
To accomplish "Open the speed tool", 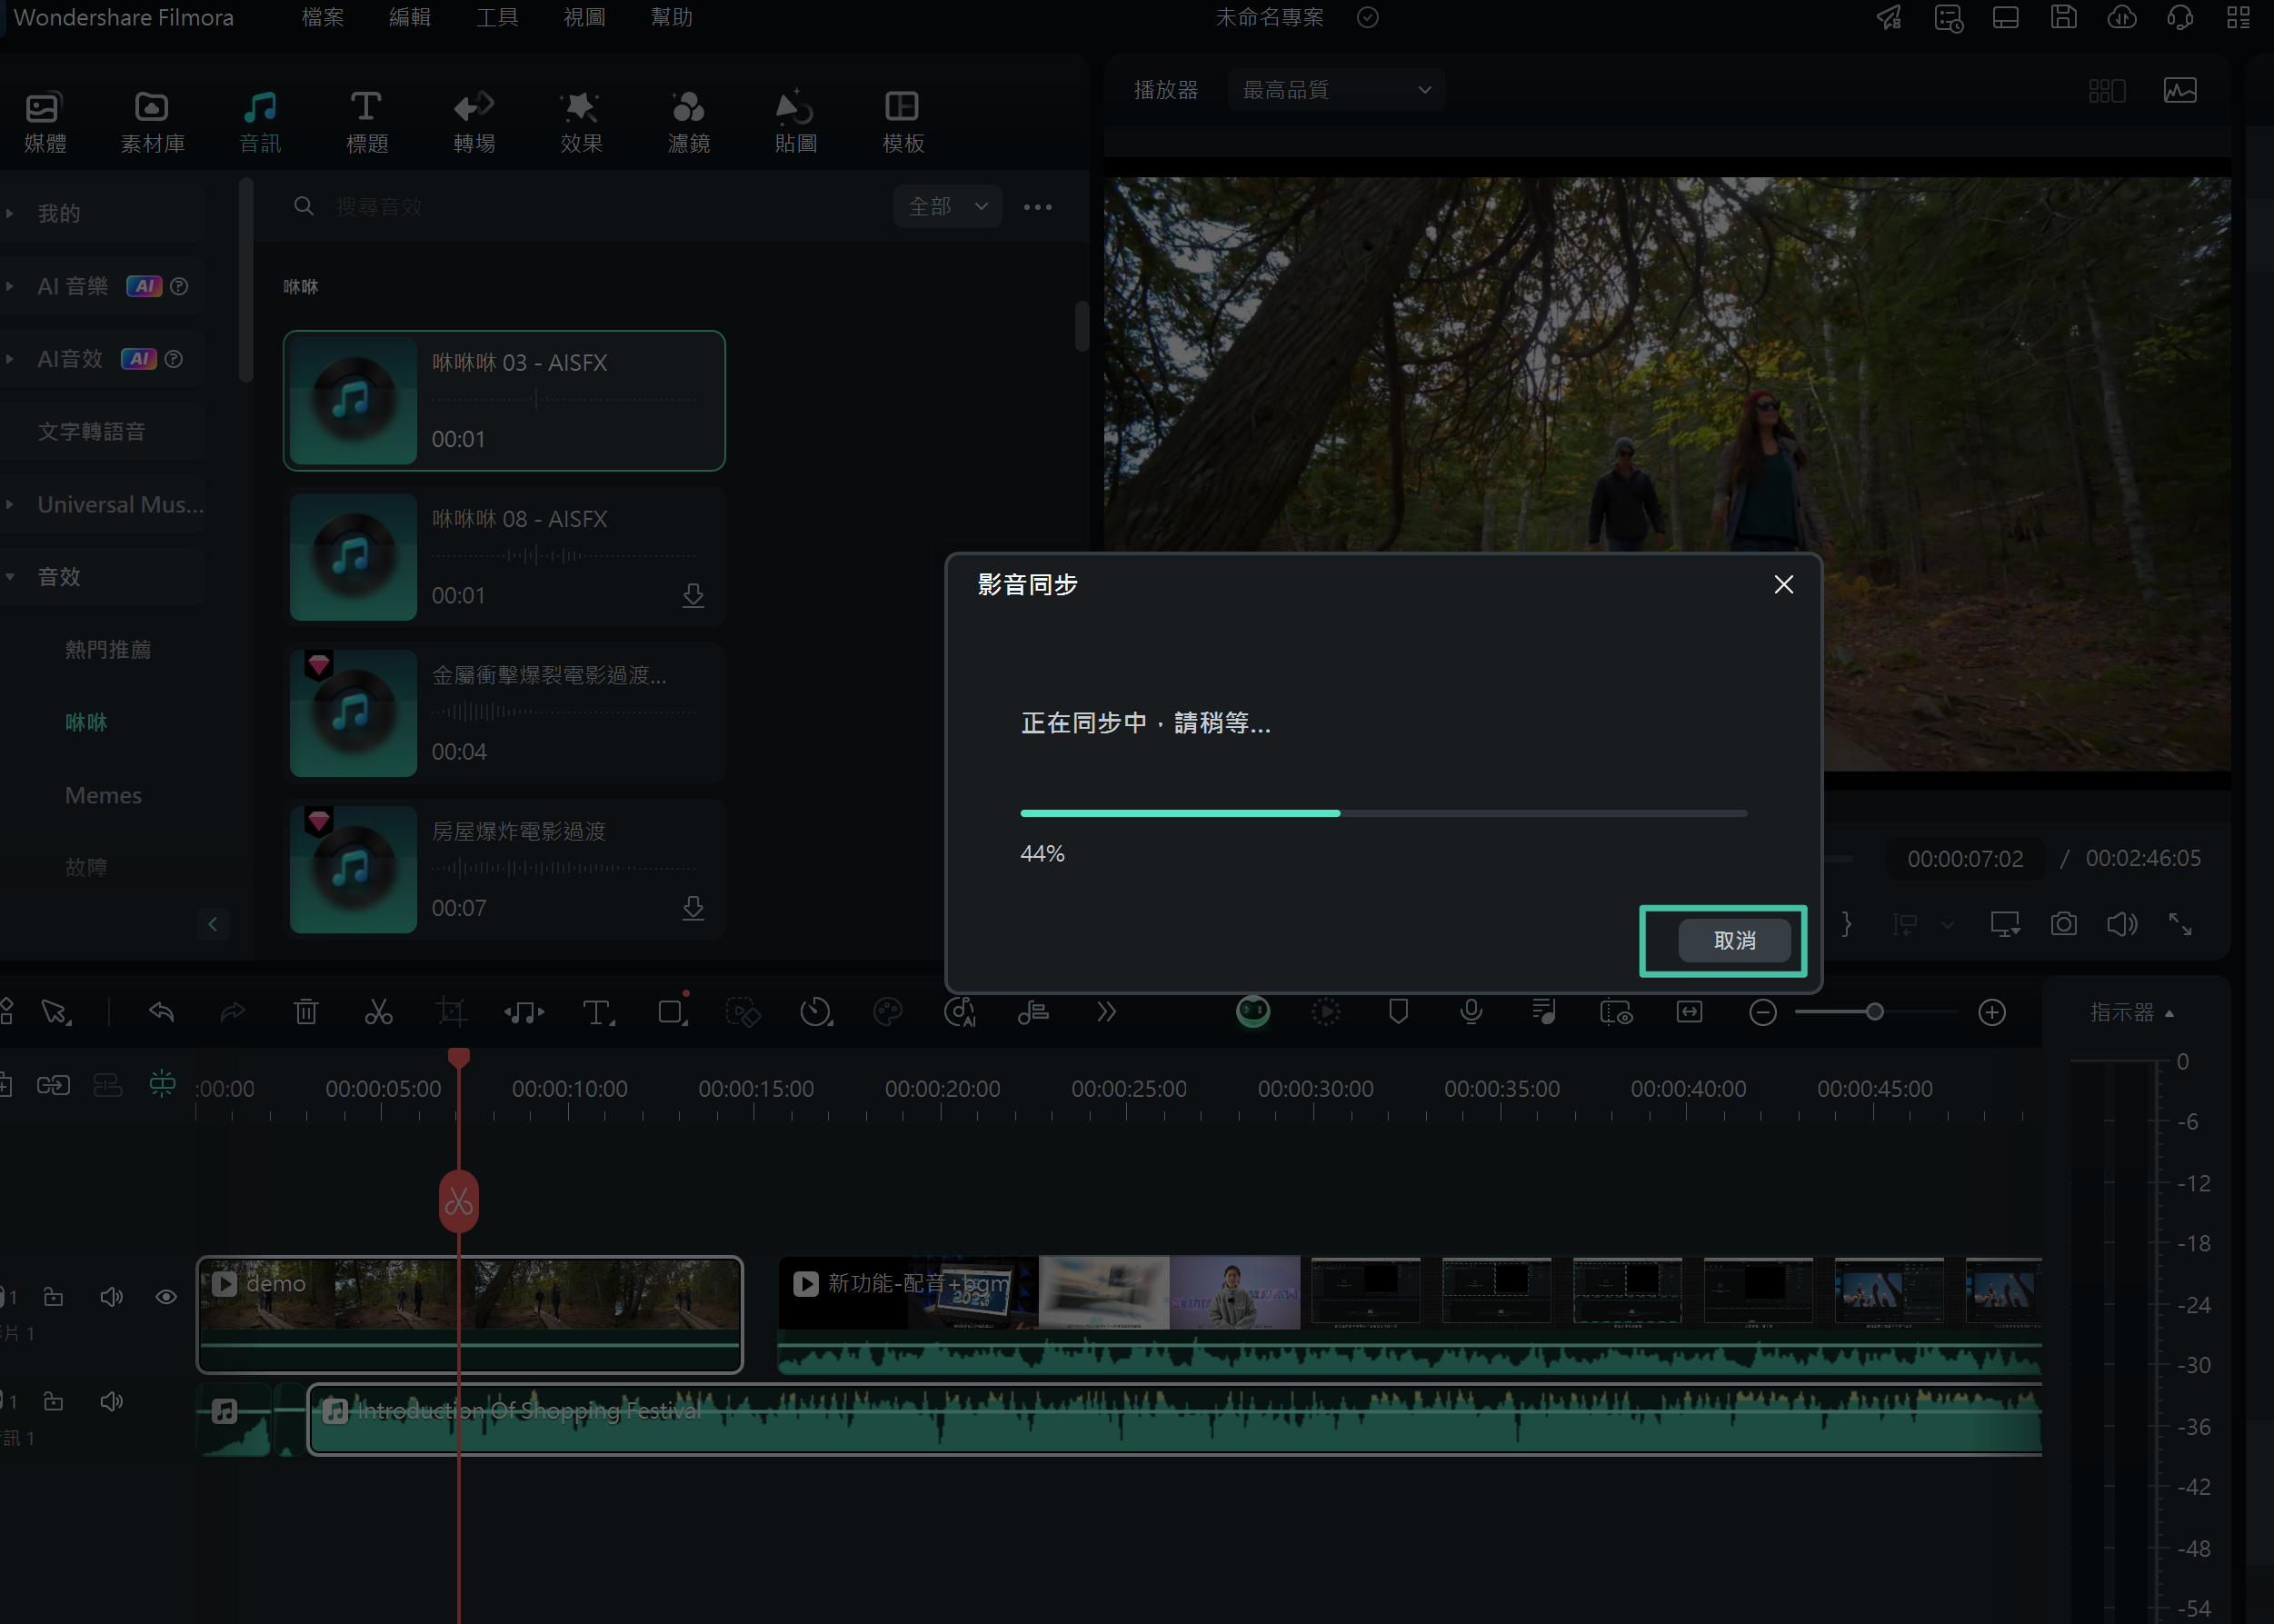I will (x=816, y=1012).
